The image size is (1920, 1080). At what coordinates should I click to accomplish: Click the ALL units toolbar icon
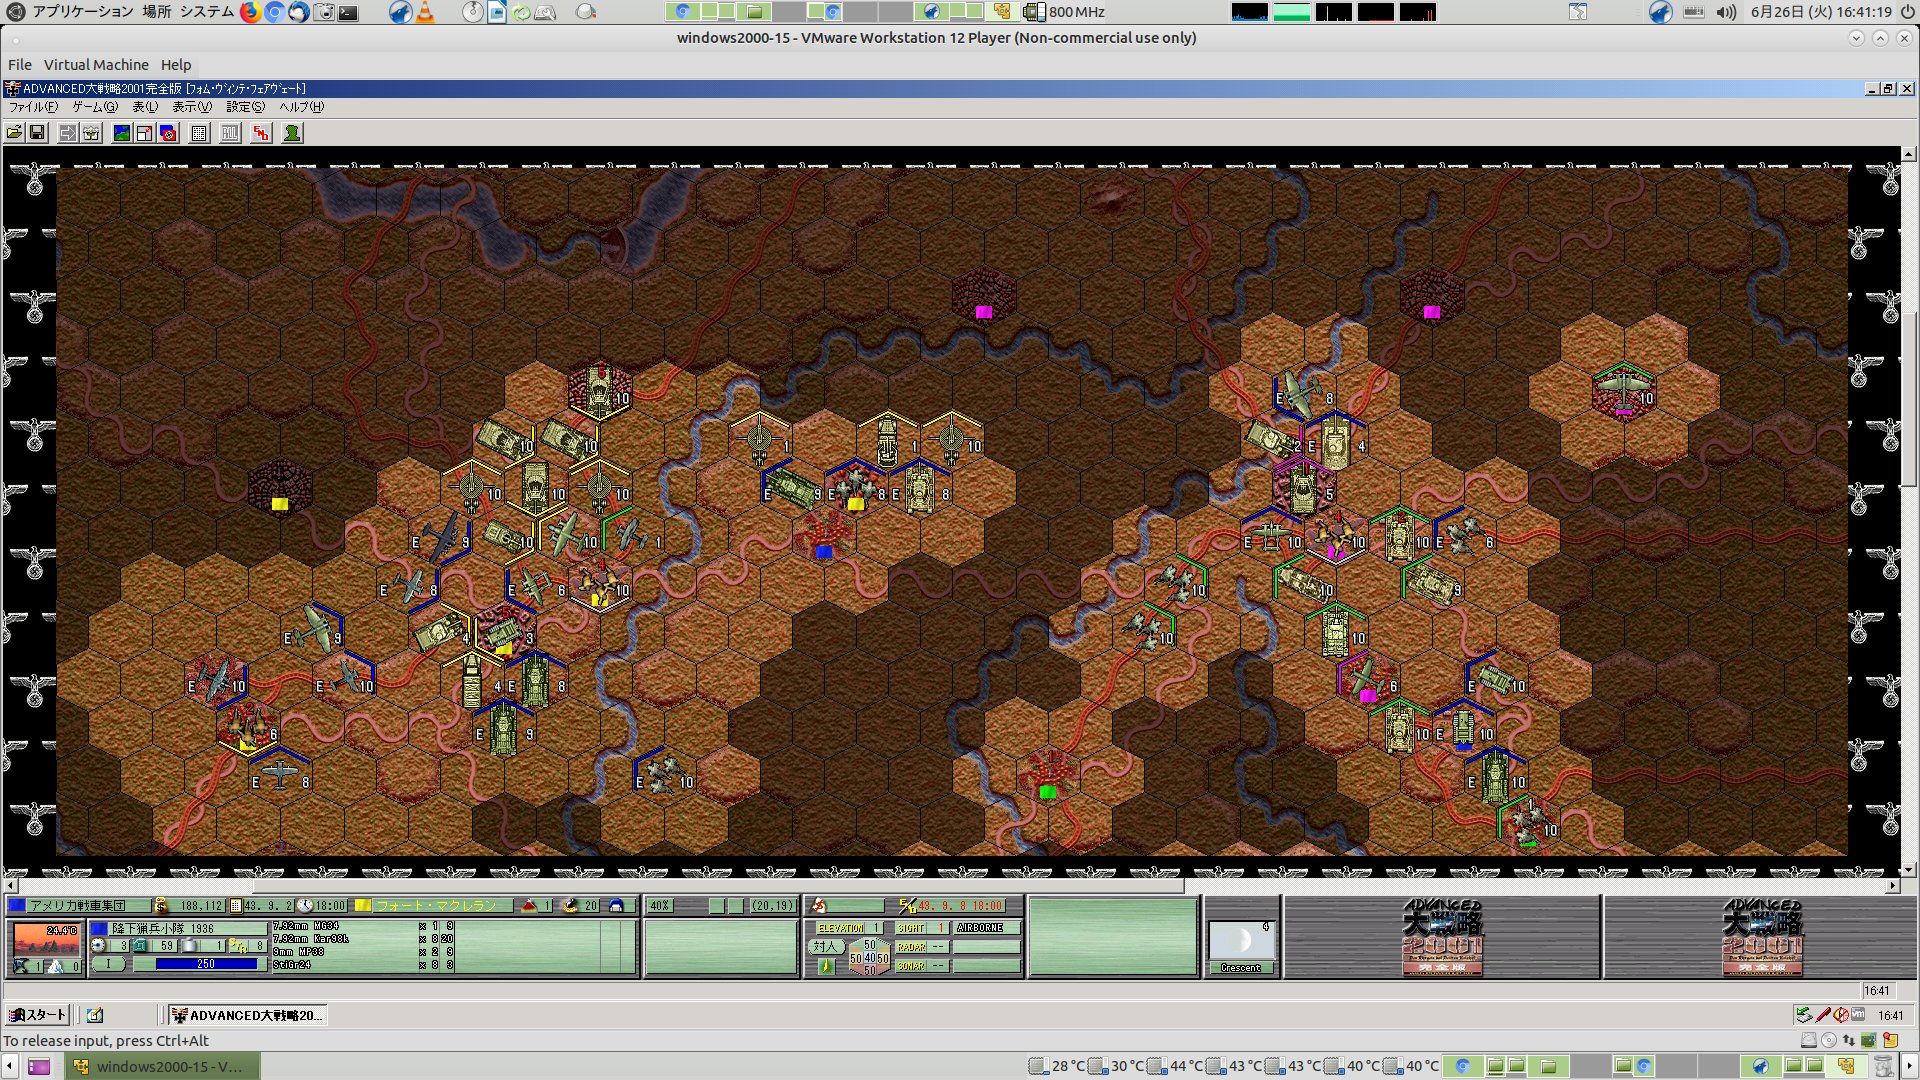(x=230, y=133)
